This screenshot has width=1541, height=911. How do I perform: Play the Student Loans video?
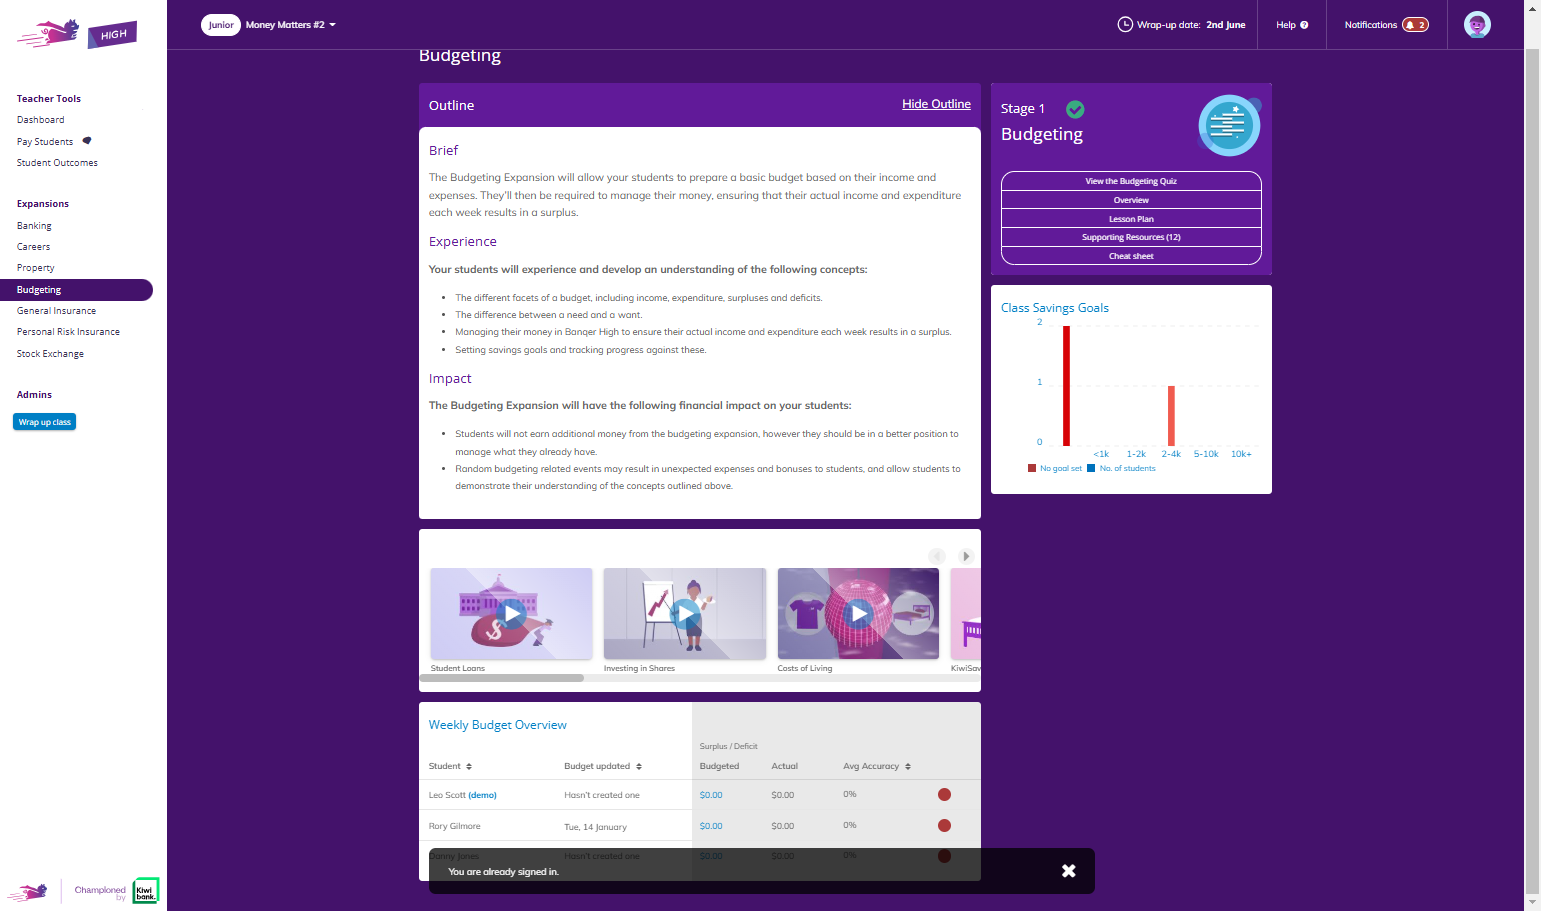pyautogui.click(x=511, y=613)
